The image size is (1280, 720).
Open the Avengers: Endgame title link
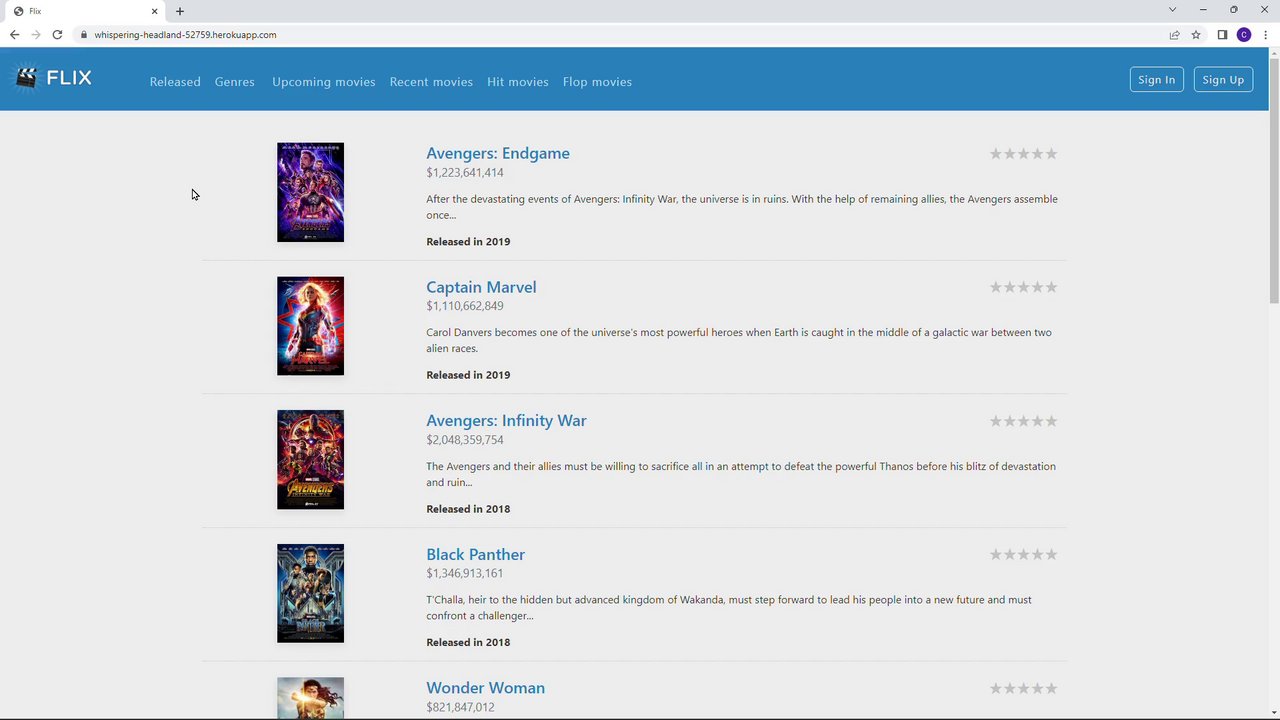point(498,153)
